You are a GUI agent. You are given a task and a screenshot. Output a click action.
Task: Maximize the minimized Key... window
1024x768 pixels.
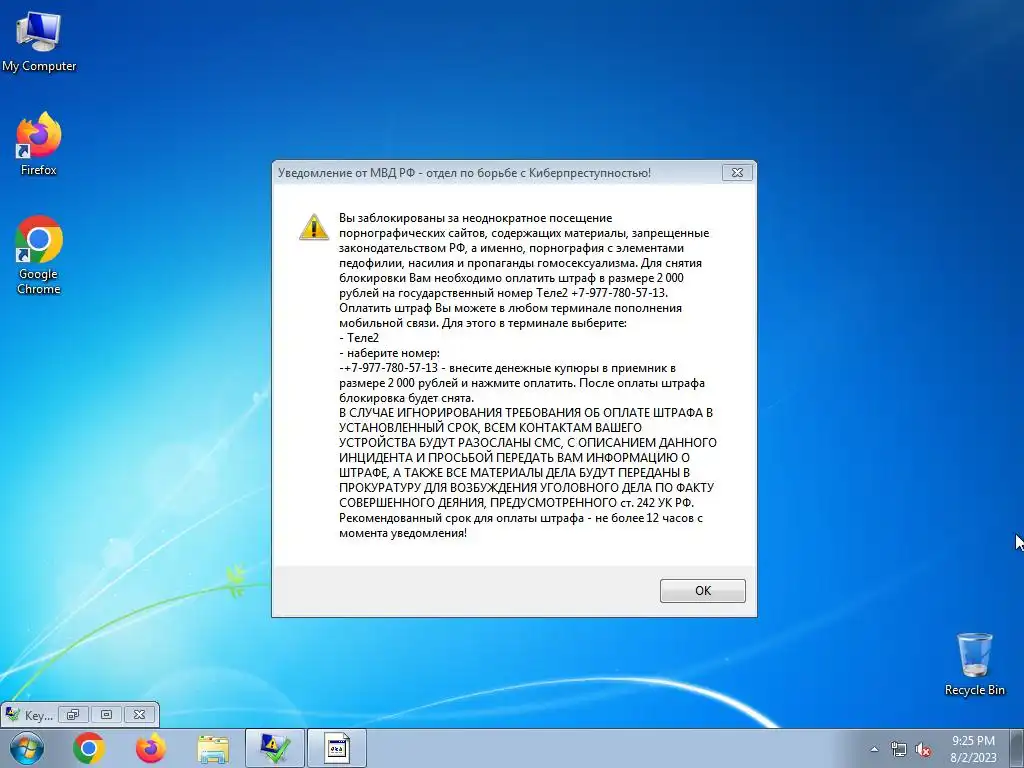coord(106,714)
